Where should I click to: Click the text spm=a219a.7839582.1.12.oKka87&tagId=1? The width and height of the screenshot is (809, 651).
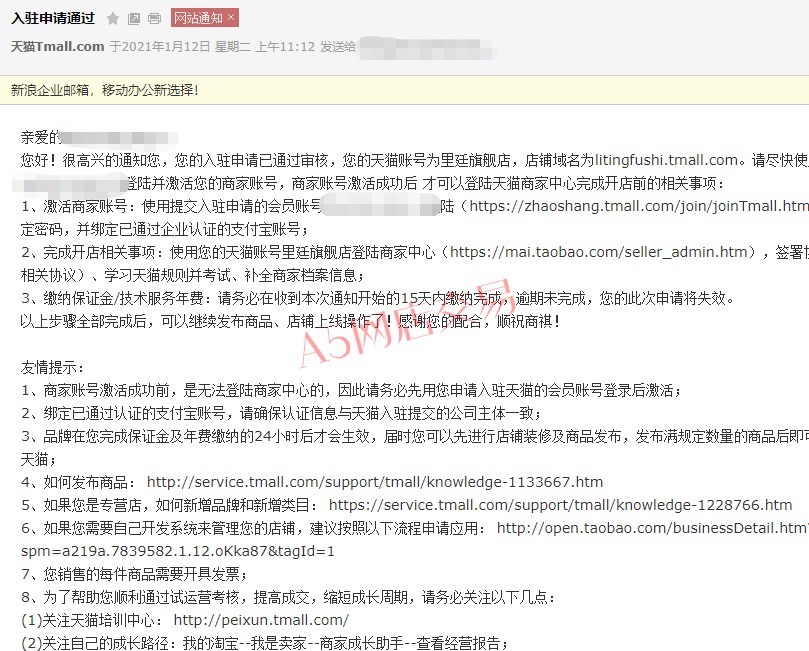pos(177,551)
